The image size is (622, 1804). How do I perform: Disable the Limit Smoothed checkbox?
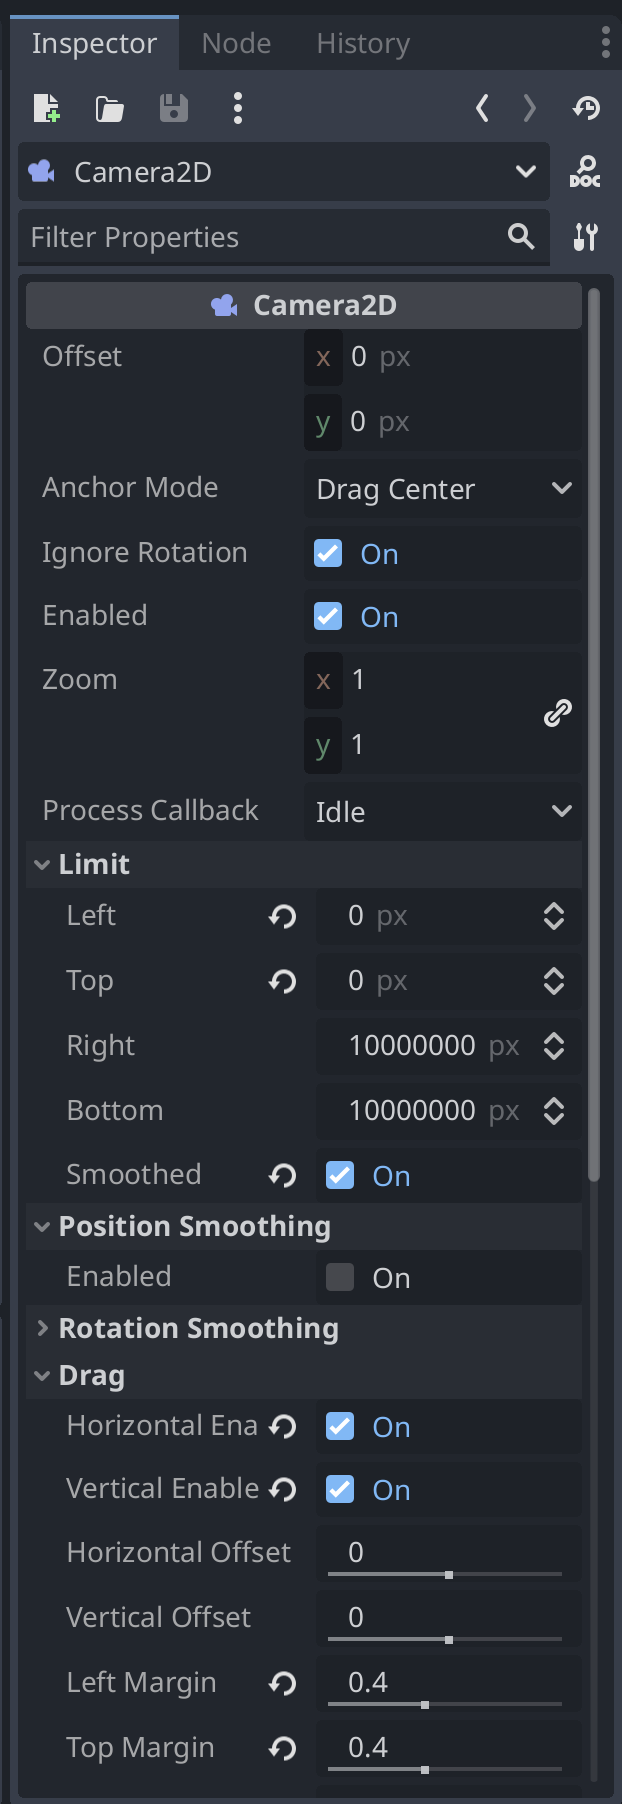[x=340, y=1175]
